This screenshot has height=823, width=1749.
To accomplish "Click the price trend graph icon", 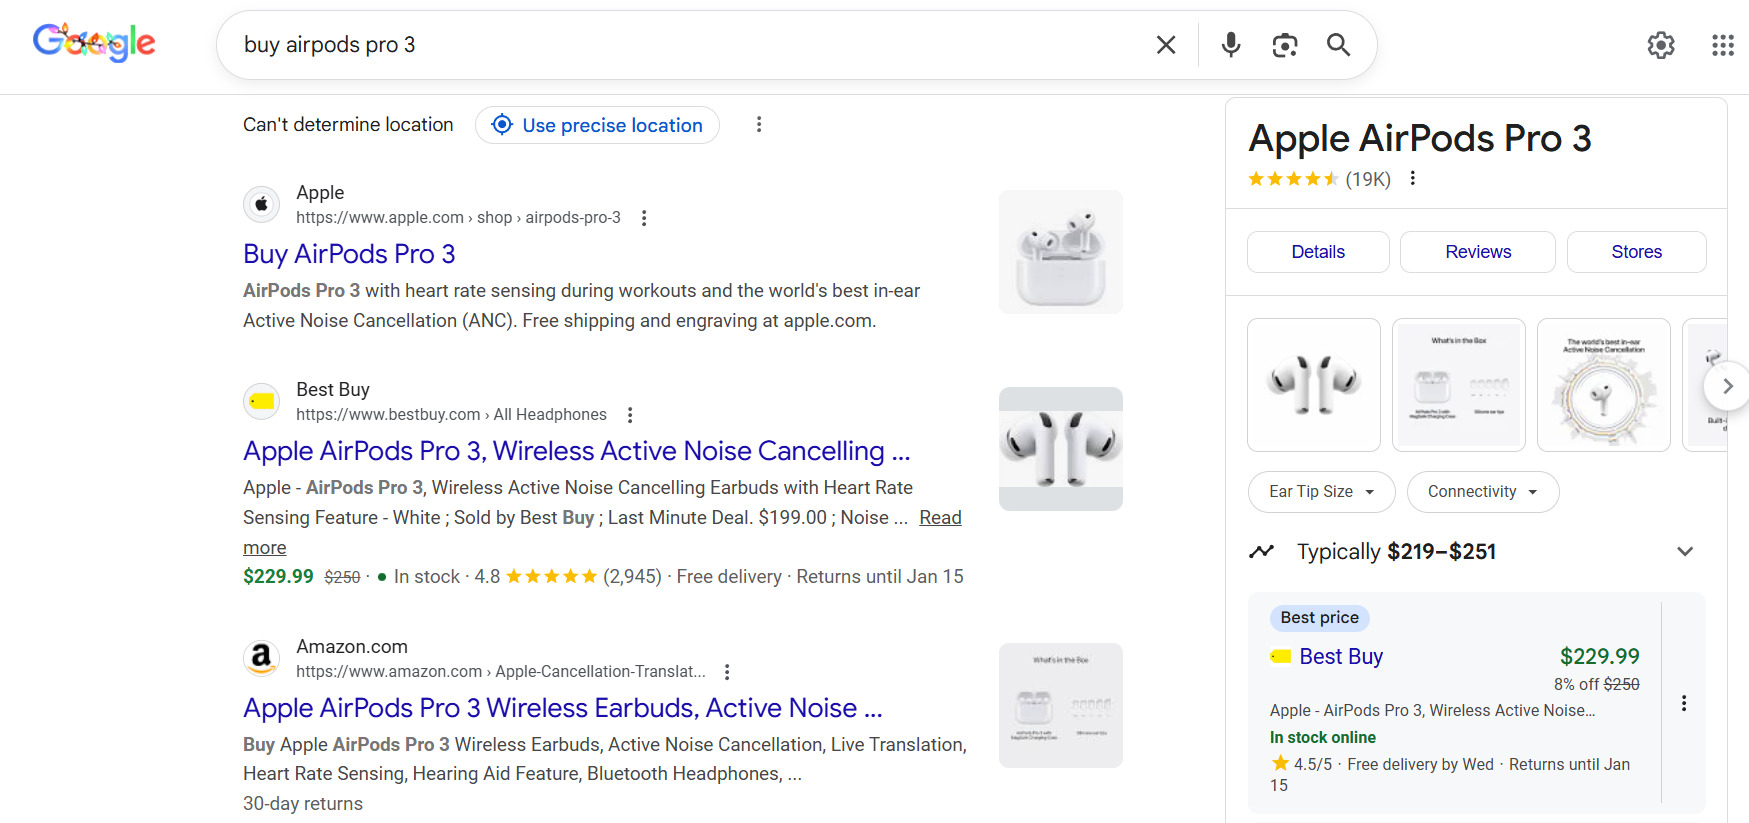I will pyautogui.click(x=1262, y=551).
